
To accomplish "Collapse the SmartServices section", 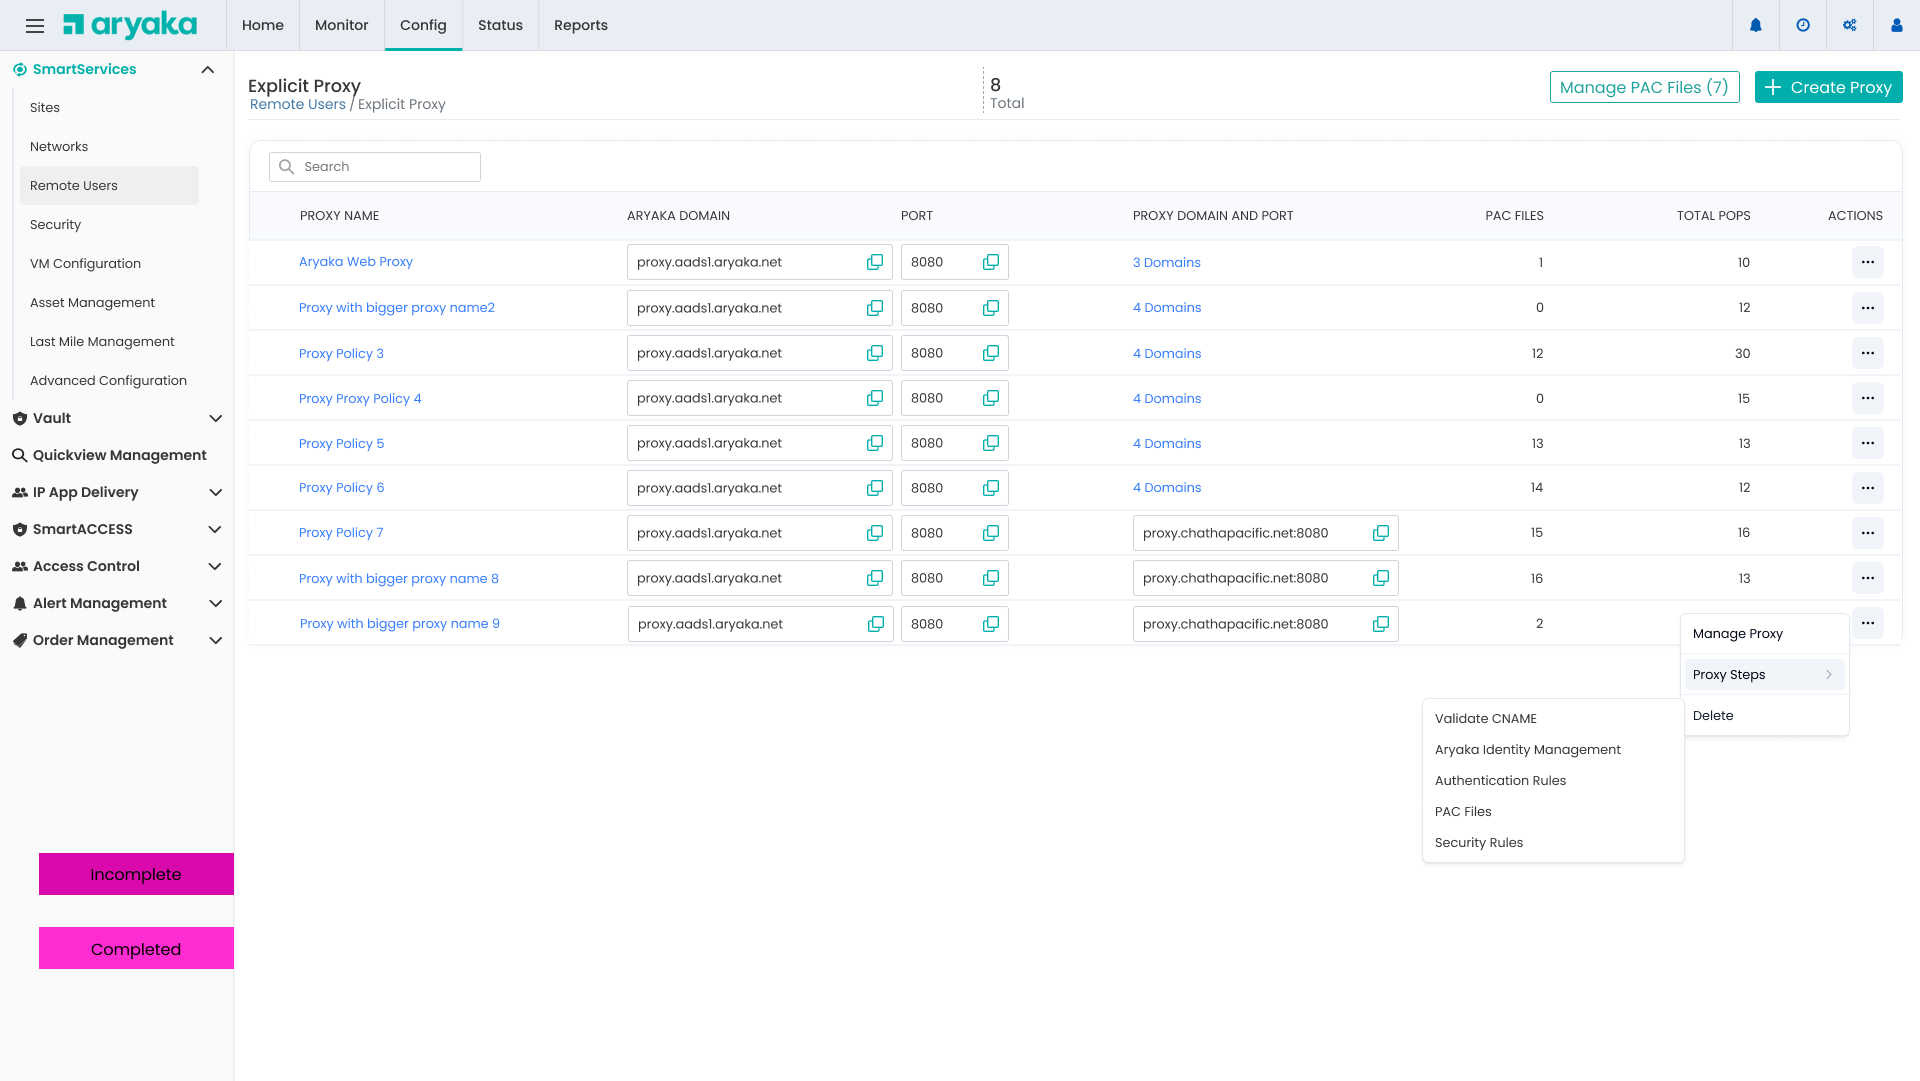I will (208, 70).
